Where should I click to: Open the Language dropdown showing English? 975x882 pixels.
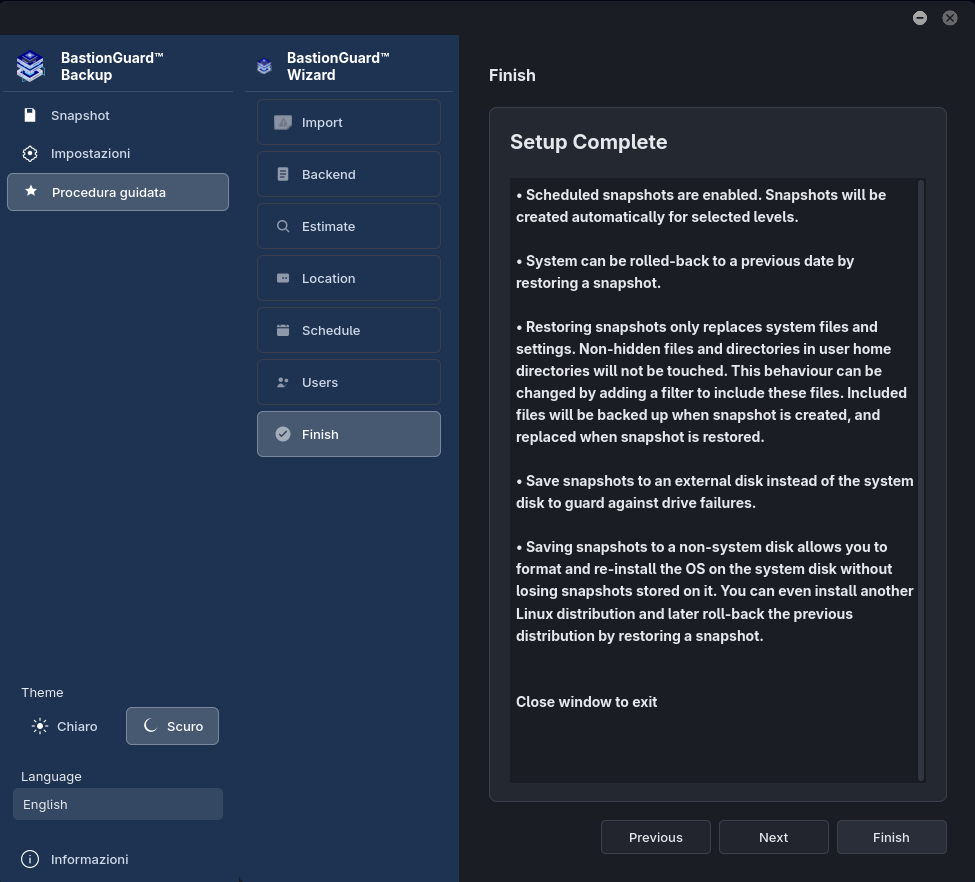[x=118, y=804]
